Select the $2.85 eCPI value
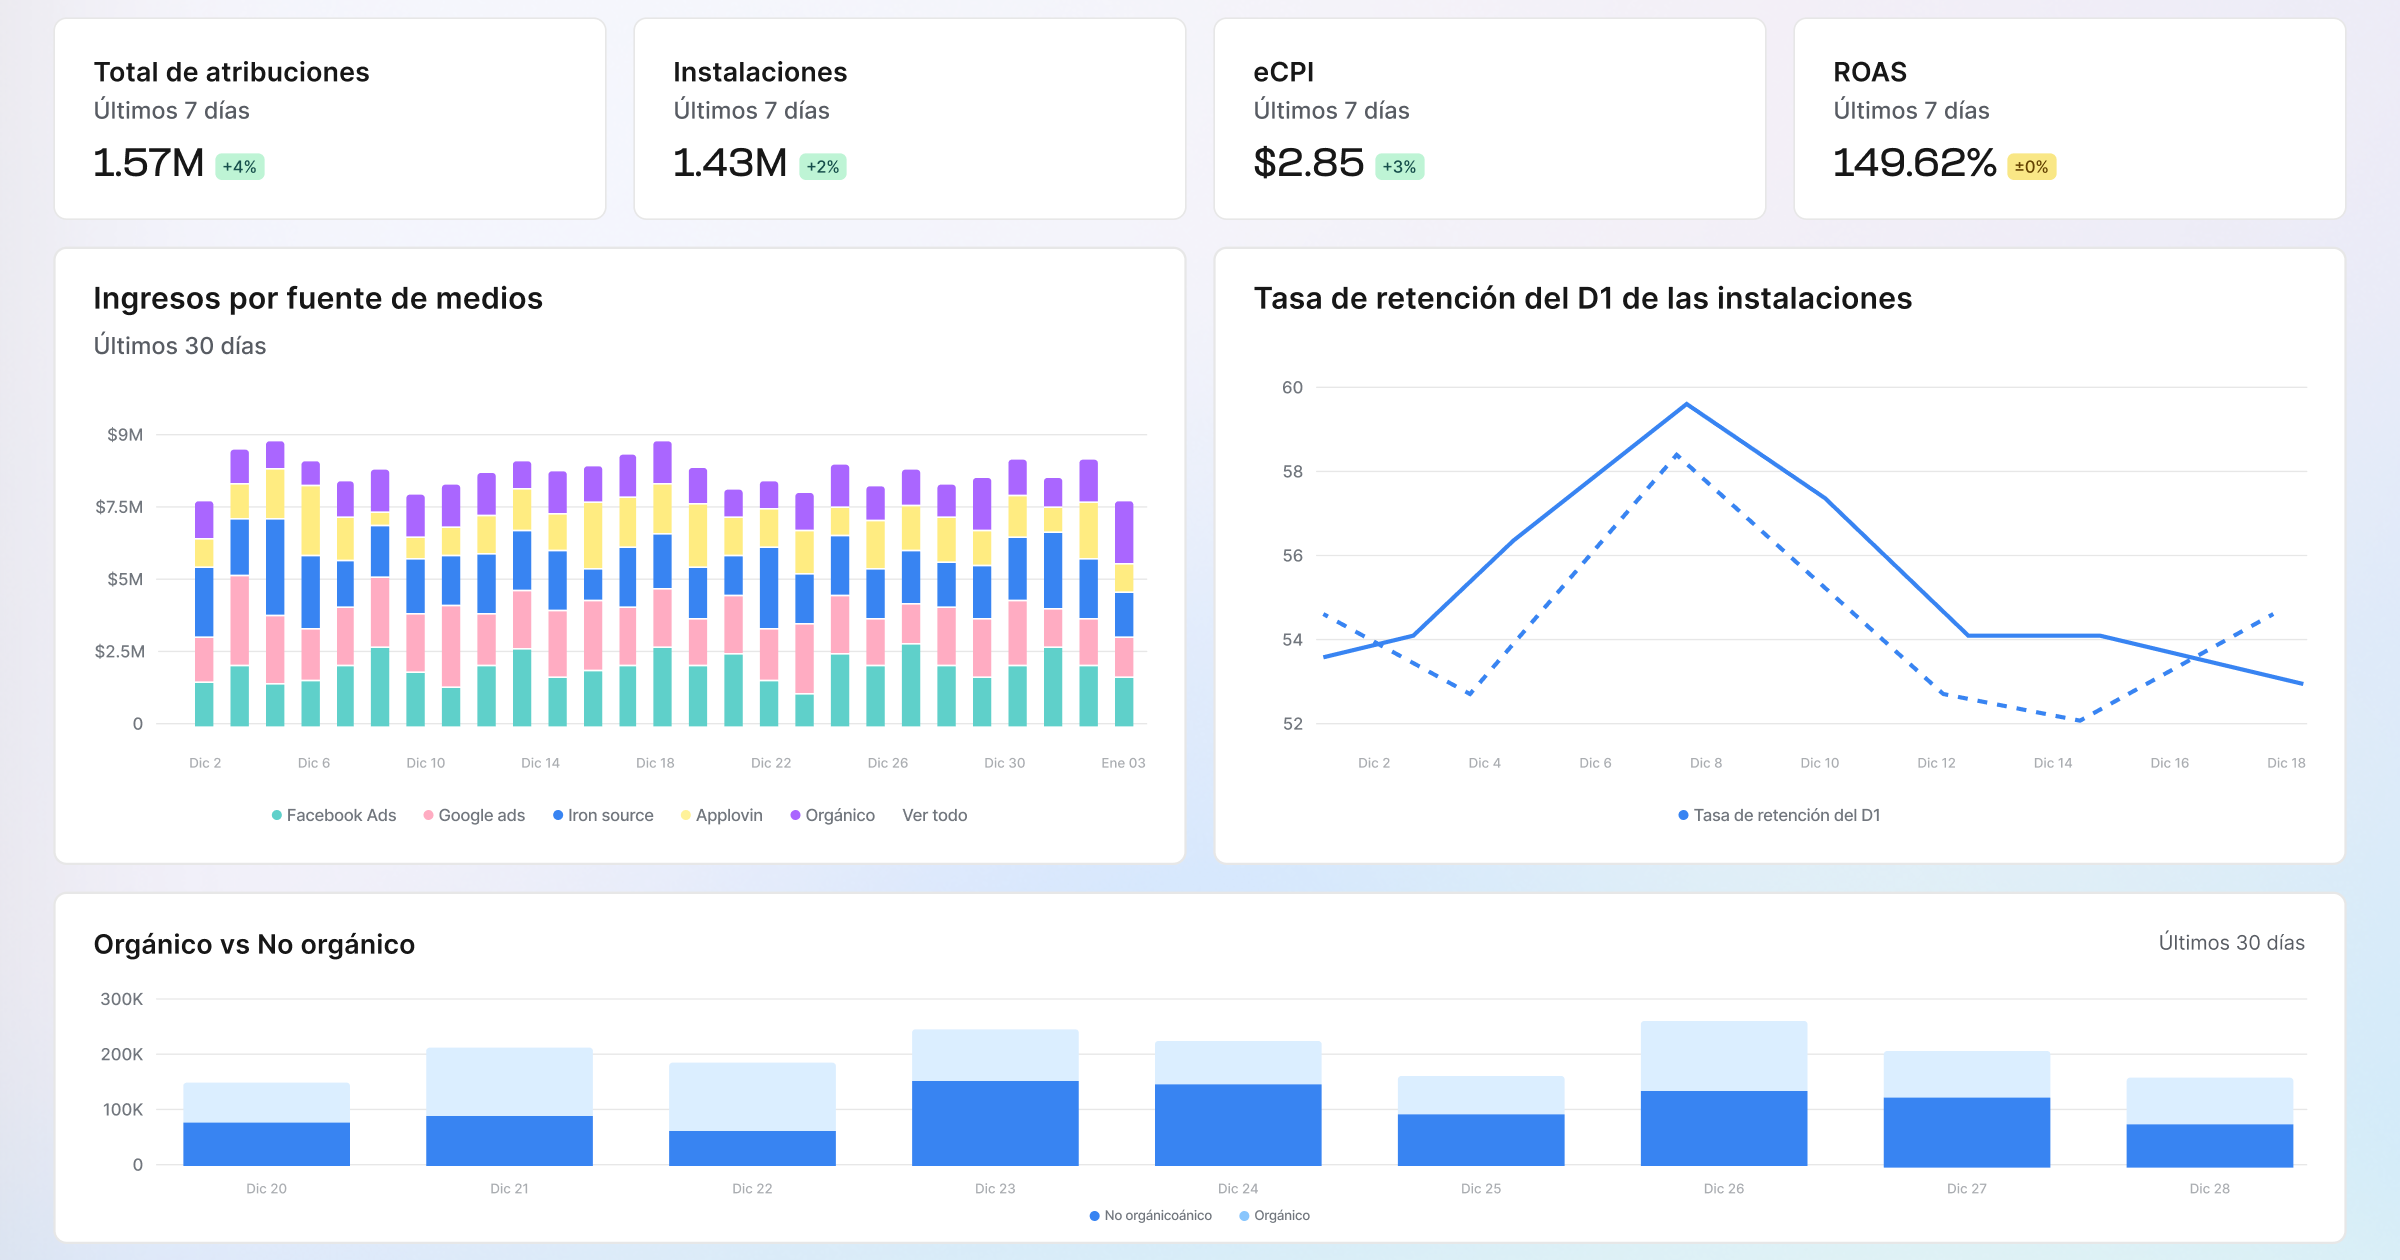Viewport: 2400px width, 1260px height. pyautogui.click(x=1309, y=163)
